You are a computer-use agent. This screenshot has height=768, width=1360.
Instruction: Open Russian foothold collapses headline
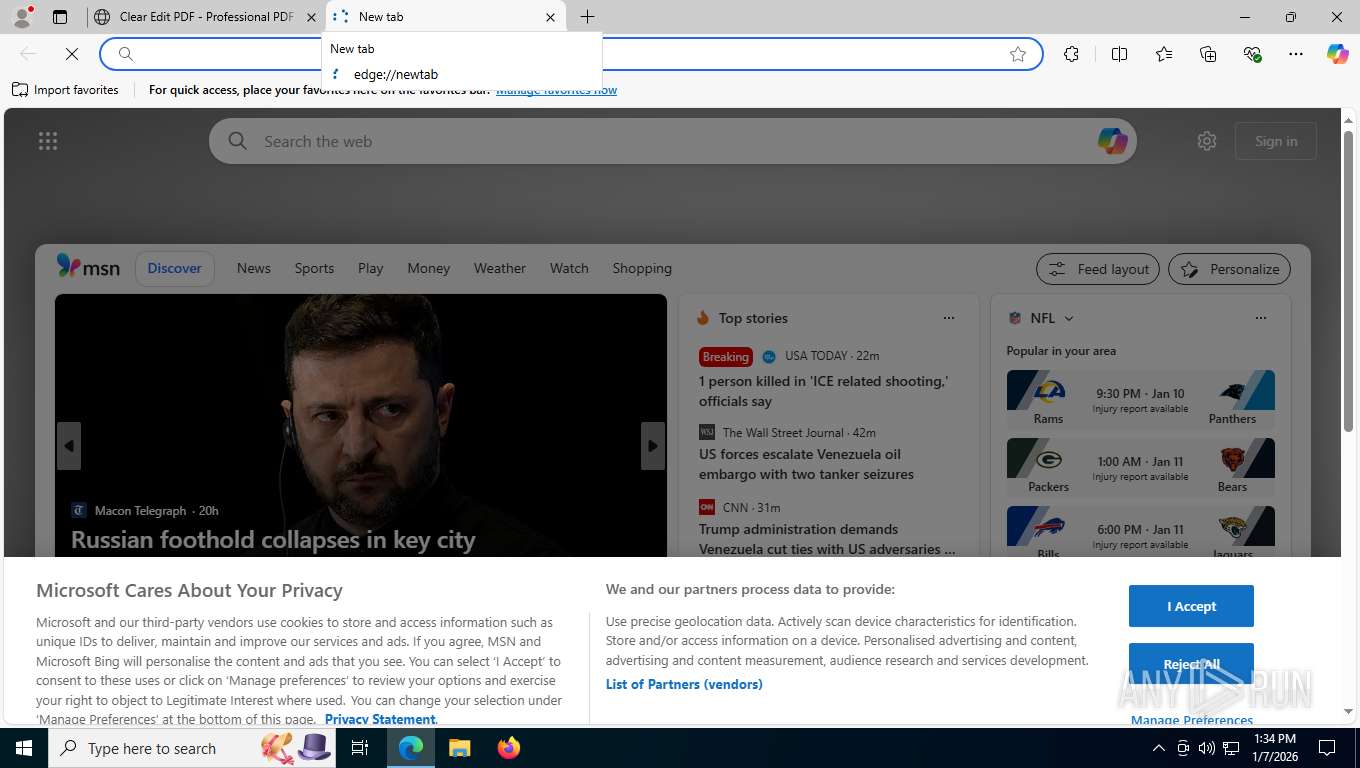pos(273,540)
